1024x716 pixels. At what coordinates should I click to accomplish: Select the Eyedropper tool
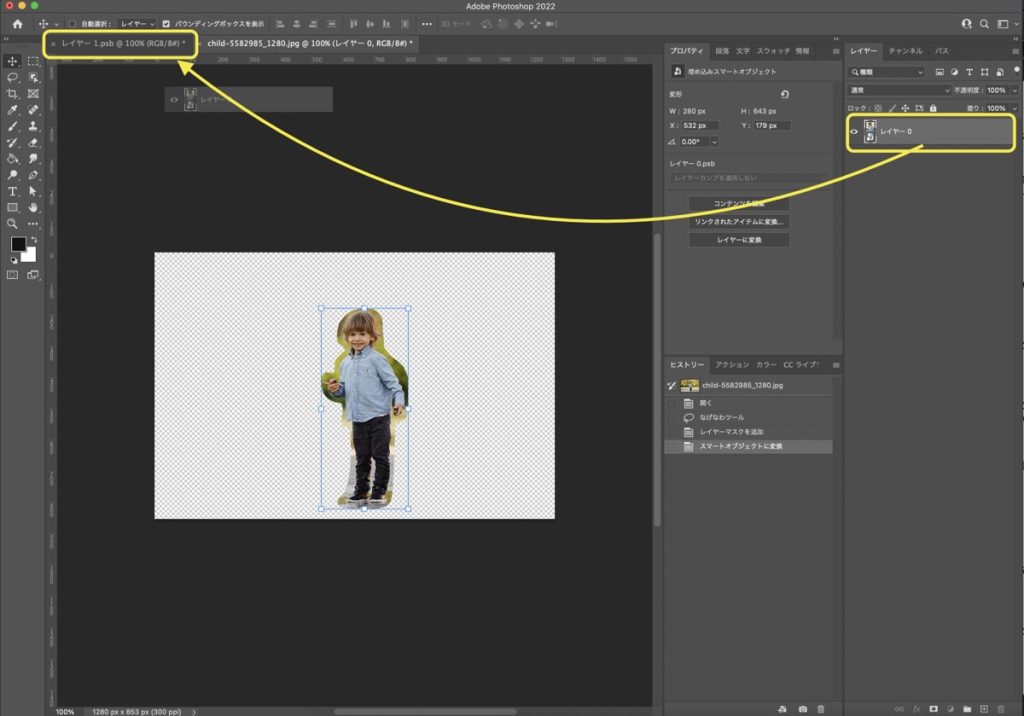(12, 110)
